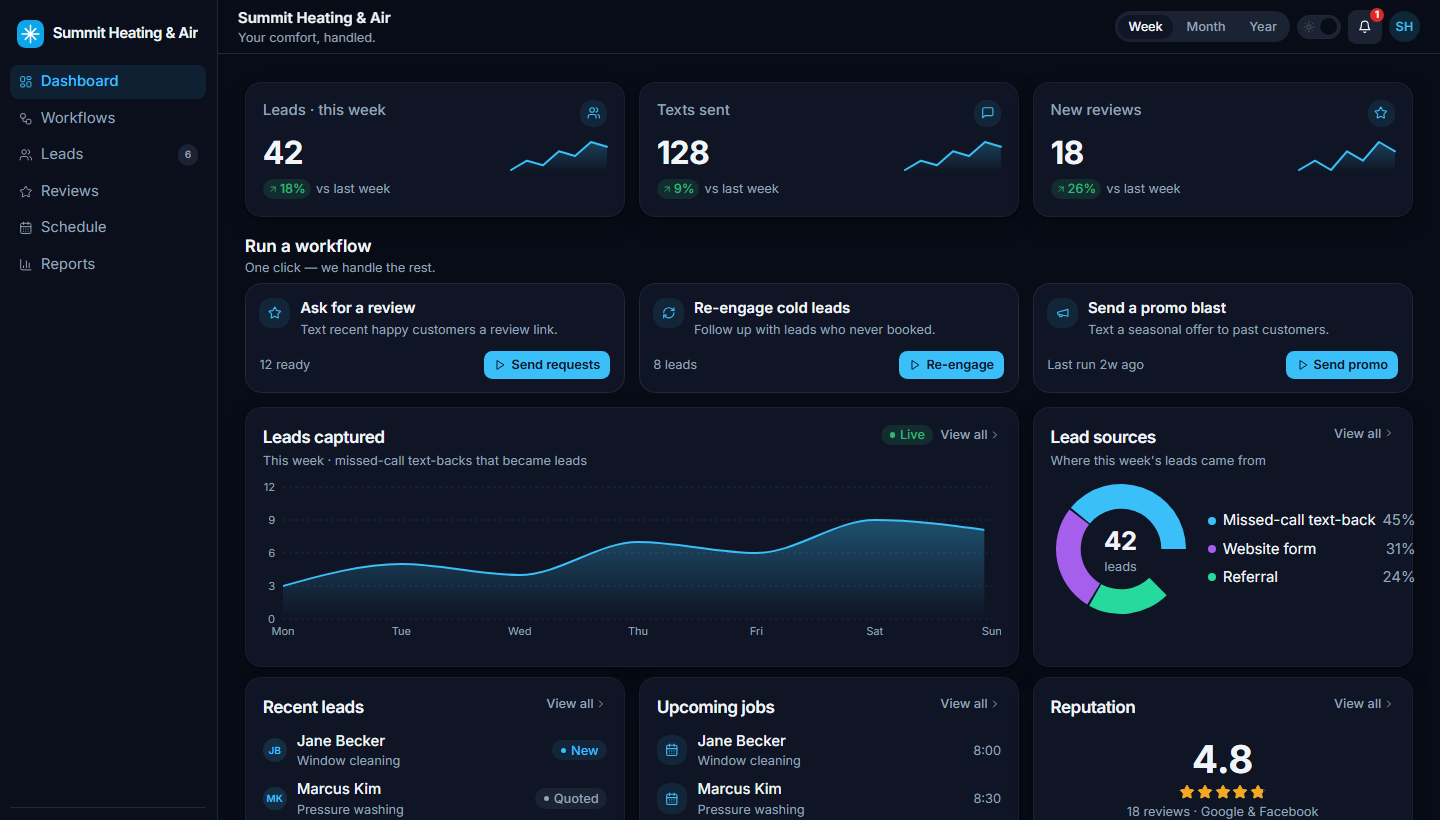The height and width of the screenshot is (820, 1440).
Task: Click the five-star rating under 4.8
Action: [1222, 792]
